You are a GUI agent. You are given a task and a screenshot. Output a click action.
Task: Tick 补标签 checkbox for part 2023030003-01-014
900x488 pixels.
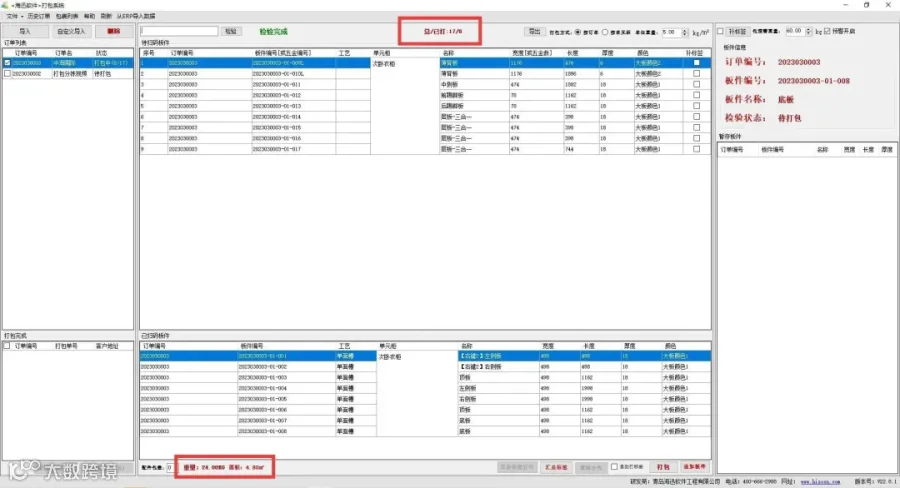click(x=696, y=117)
